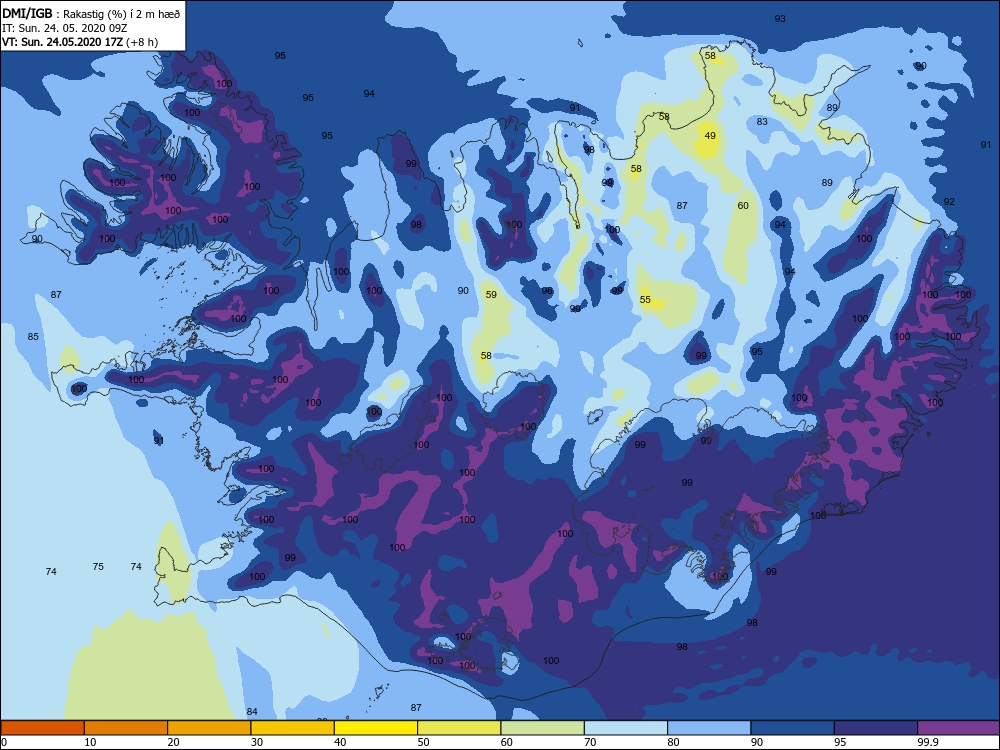Click the '59' humidity value on map
Image resolution: width=1000 pixels, height=750 pixels.
pyautogui.click(x=491, y=294)
